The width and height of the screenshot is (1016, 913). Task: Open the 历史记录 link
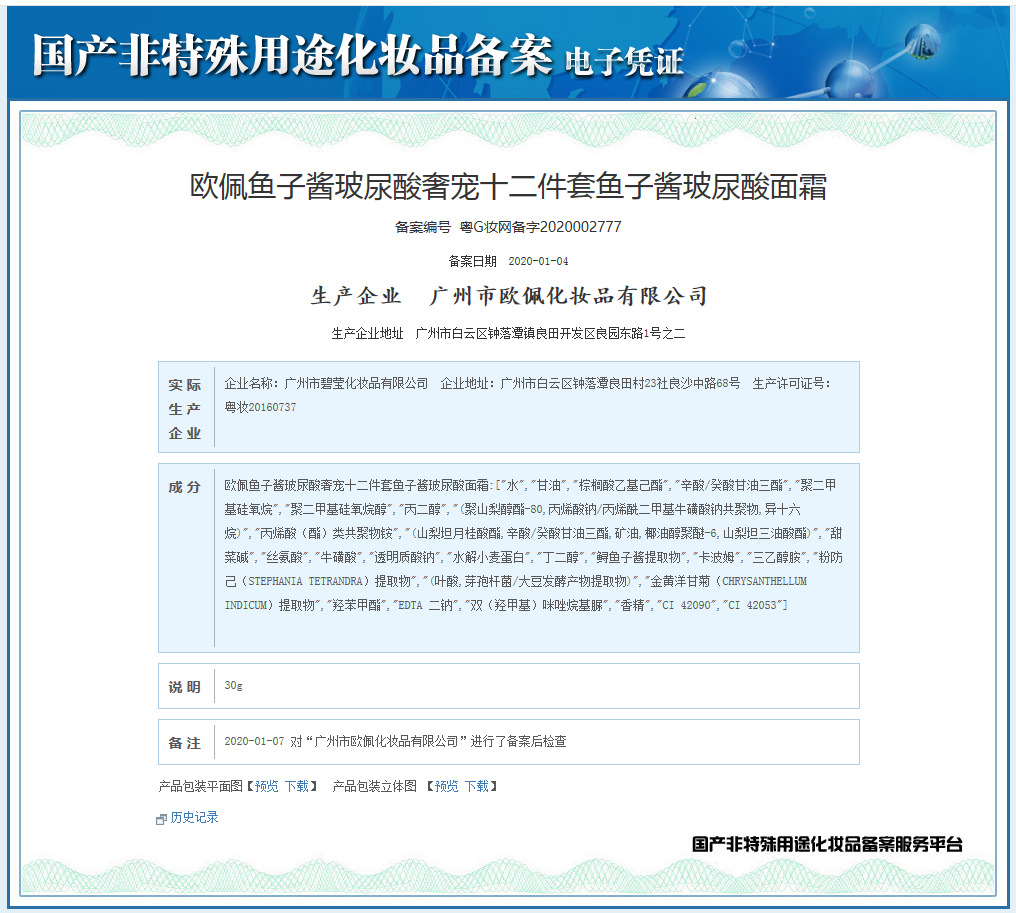[x=194, y=818]
